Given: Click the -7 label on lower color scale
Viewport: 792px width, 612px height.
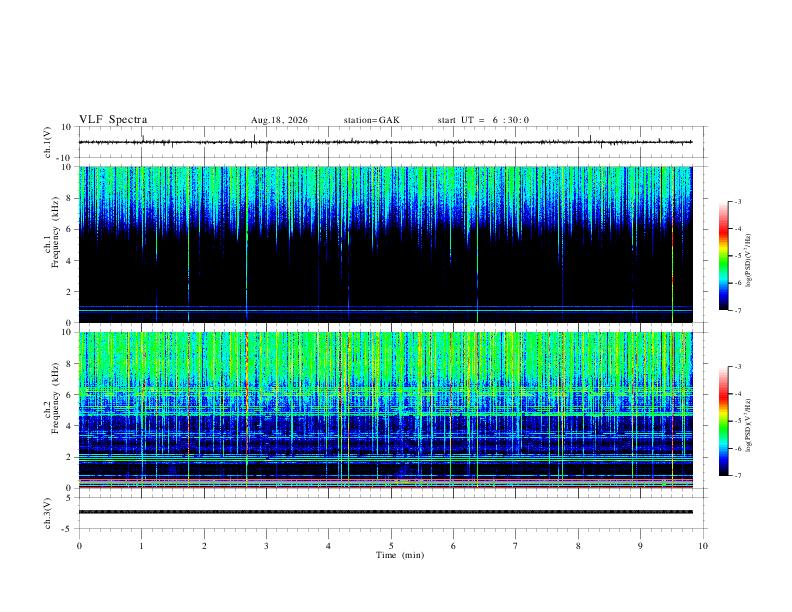Looking at the screenshot, I should [737, 476].
